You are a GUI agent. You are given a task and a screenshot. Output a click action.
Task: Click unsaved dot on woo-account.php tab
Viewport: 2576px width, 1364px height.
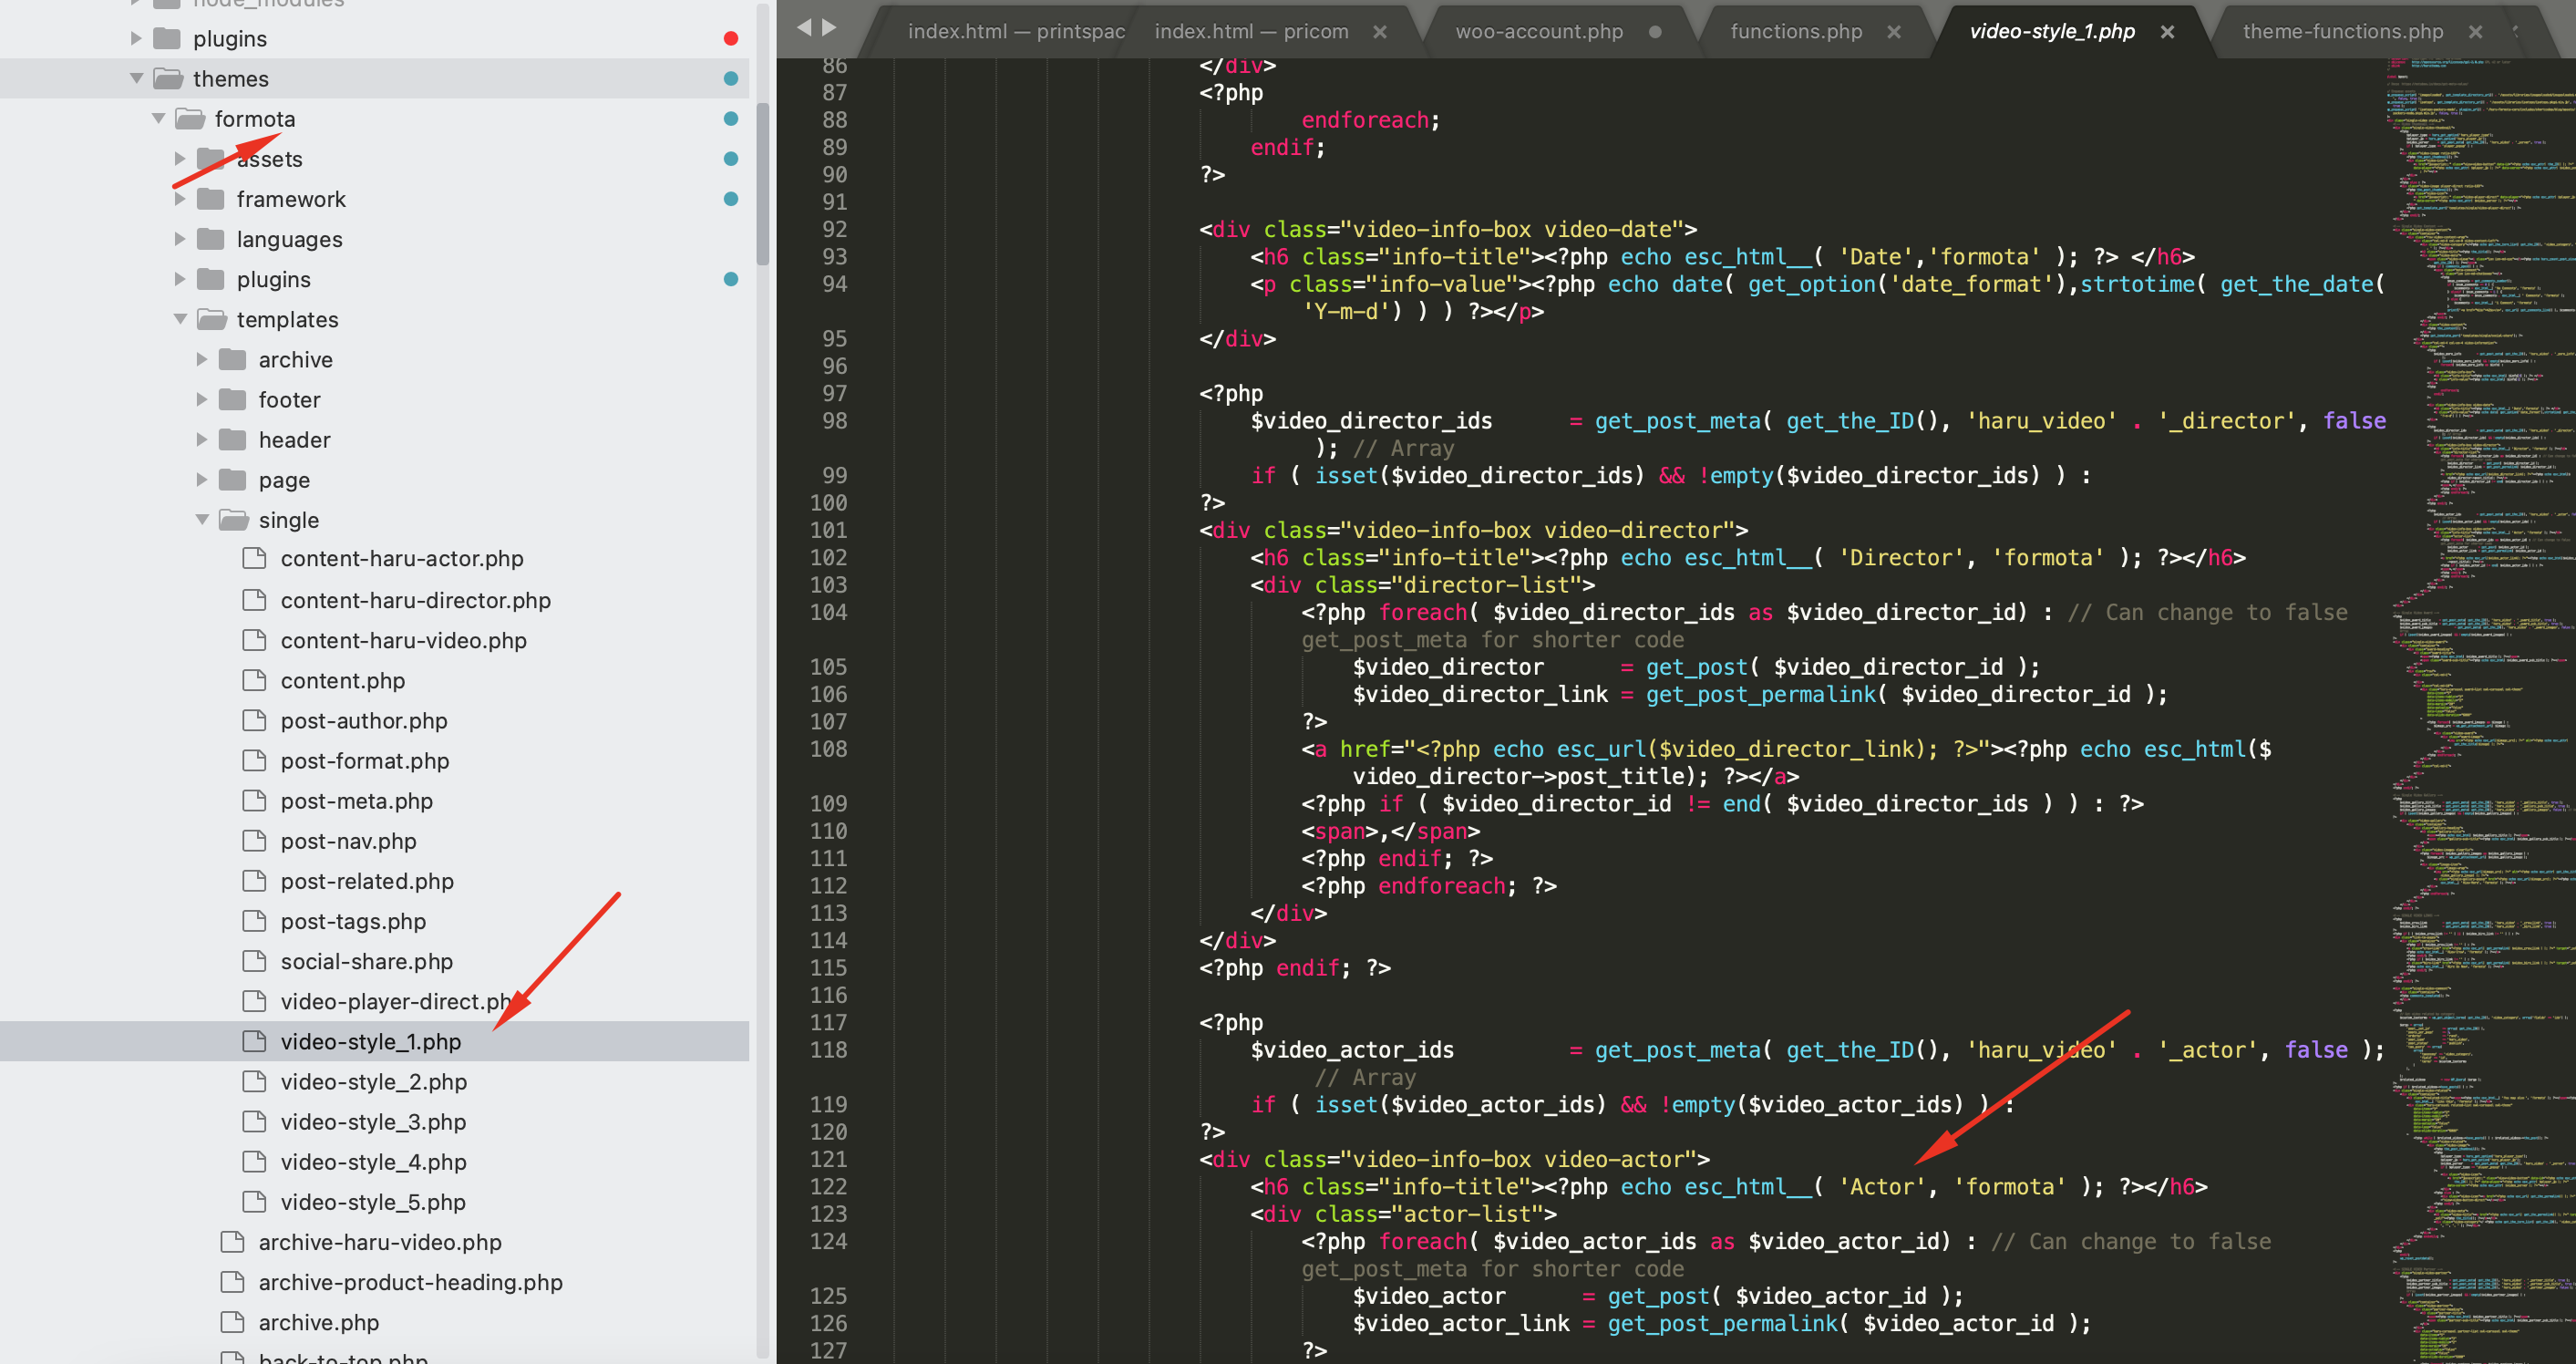click(1655, 32)
